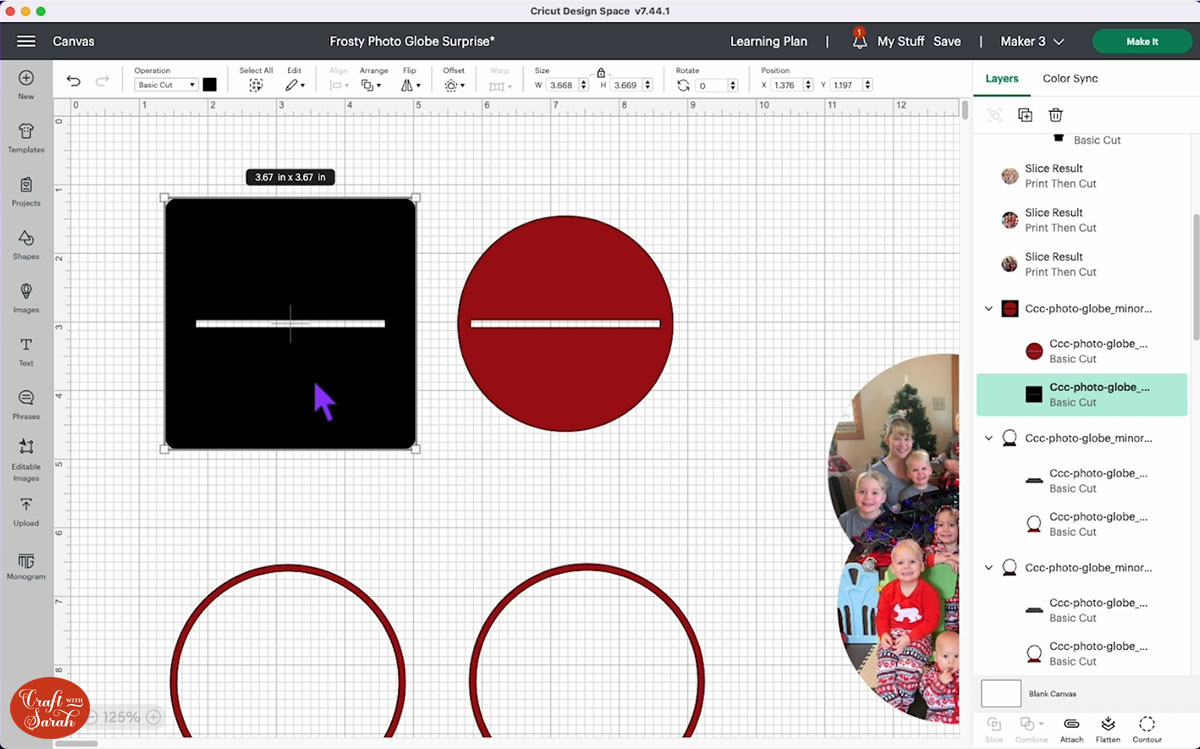This screenshot has height=749, width=1200.
Task: Click the Save link
Action: pyautogui.click(x=946, y=41)
